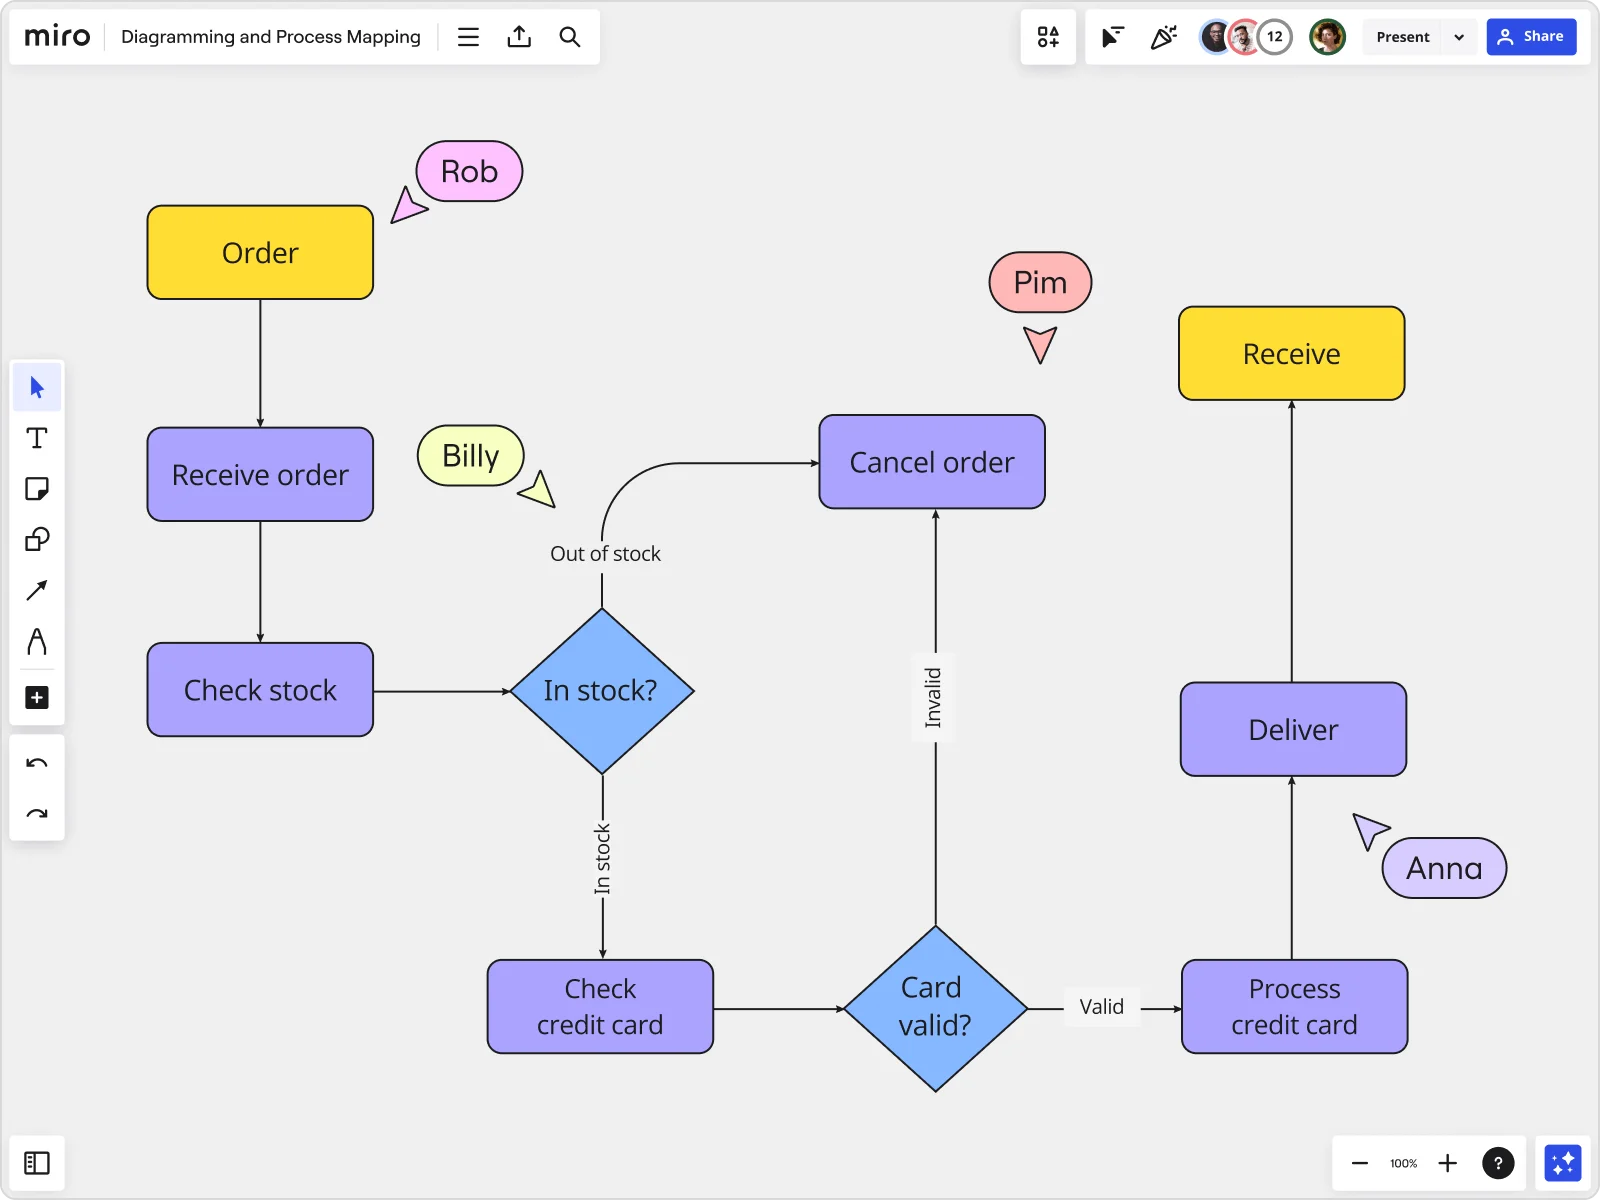
Task: Select the connector arrow tool
Action: tap(37, 591)
